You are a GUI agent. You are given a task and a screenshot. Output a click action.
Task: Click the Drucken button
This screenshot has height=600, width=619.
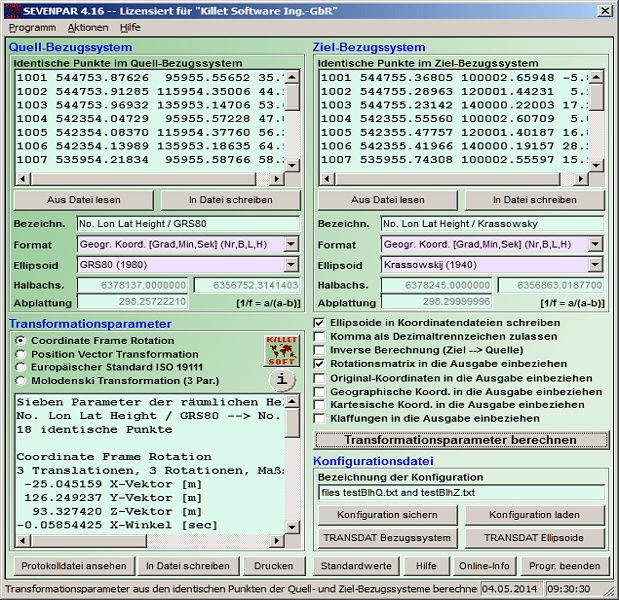(x=274, y=566)
